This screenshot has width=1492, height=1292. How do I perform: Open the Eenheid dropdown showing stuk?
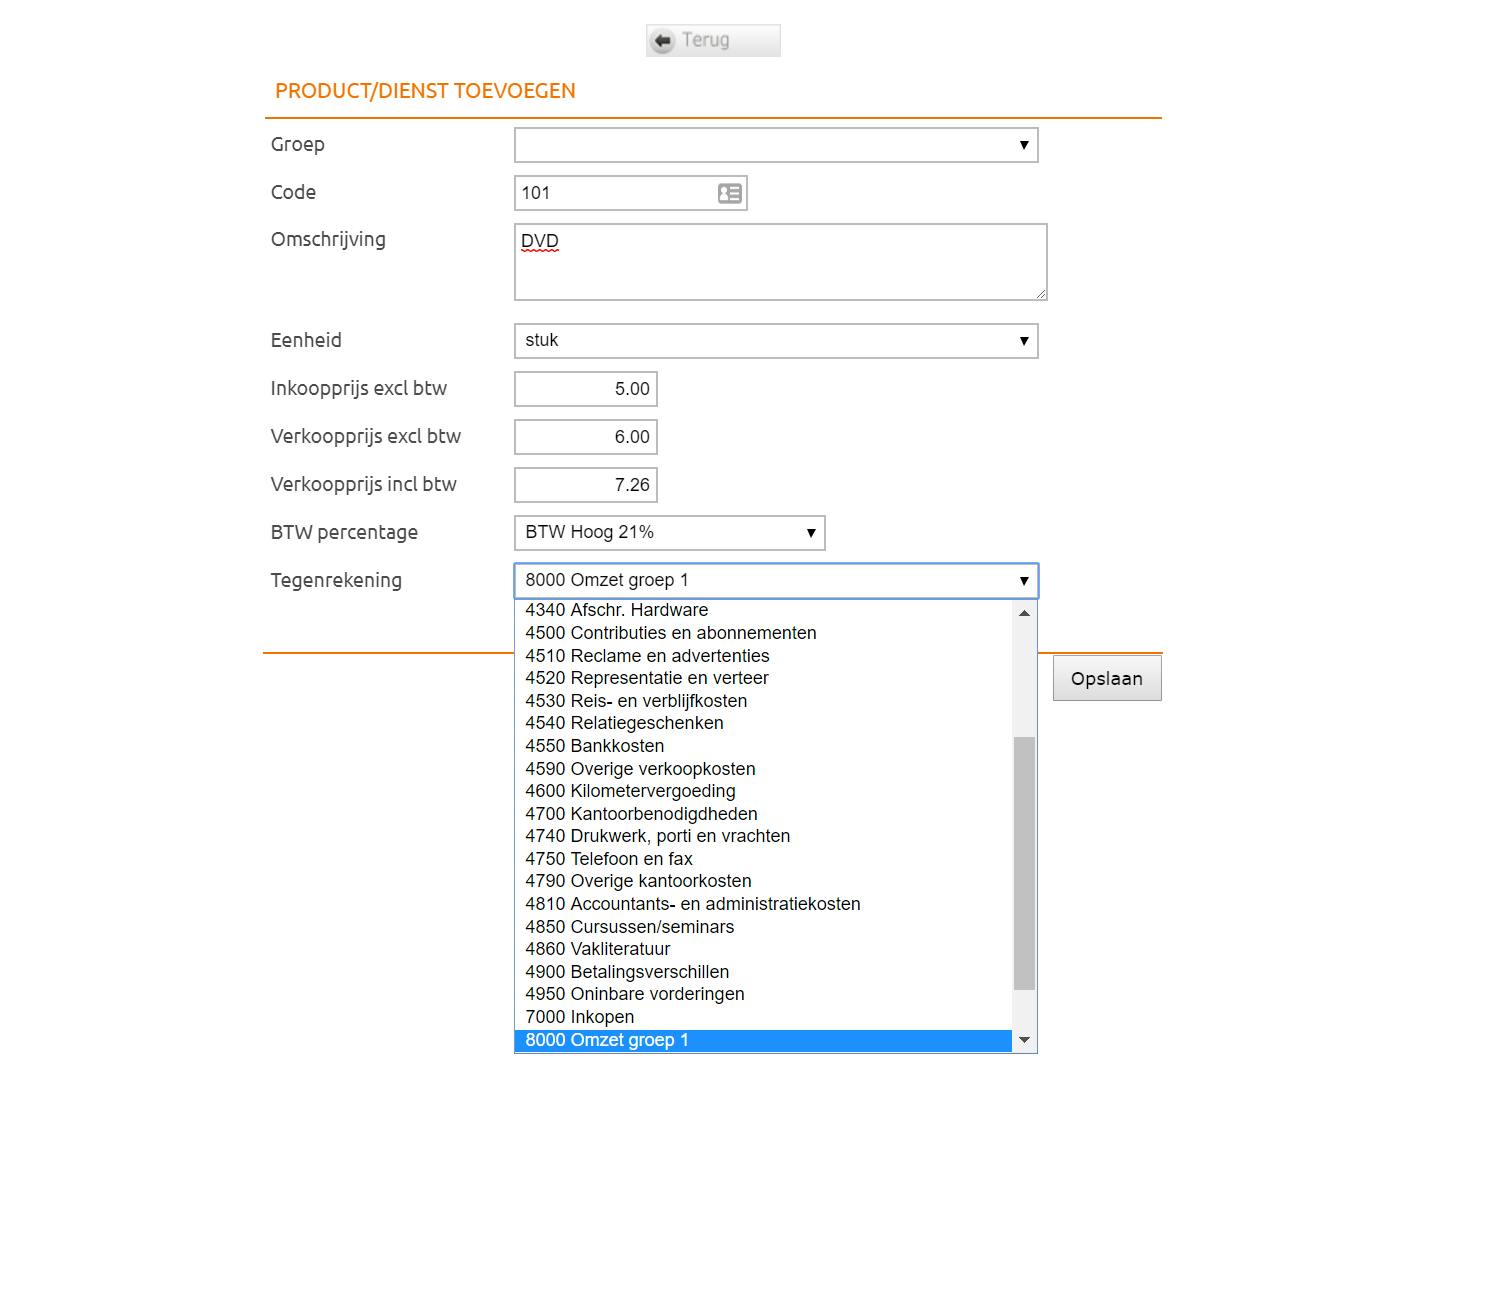(x=776, y=341)
